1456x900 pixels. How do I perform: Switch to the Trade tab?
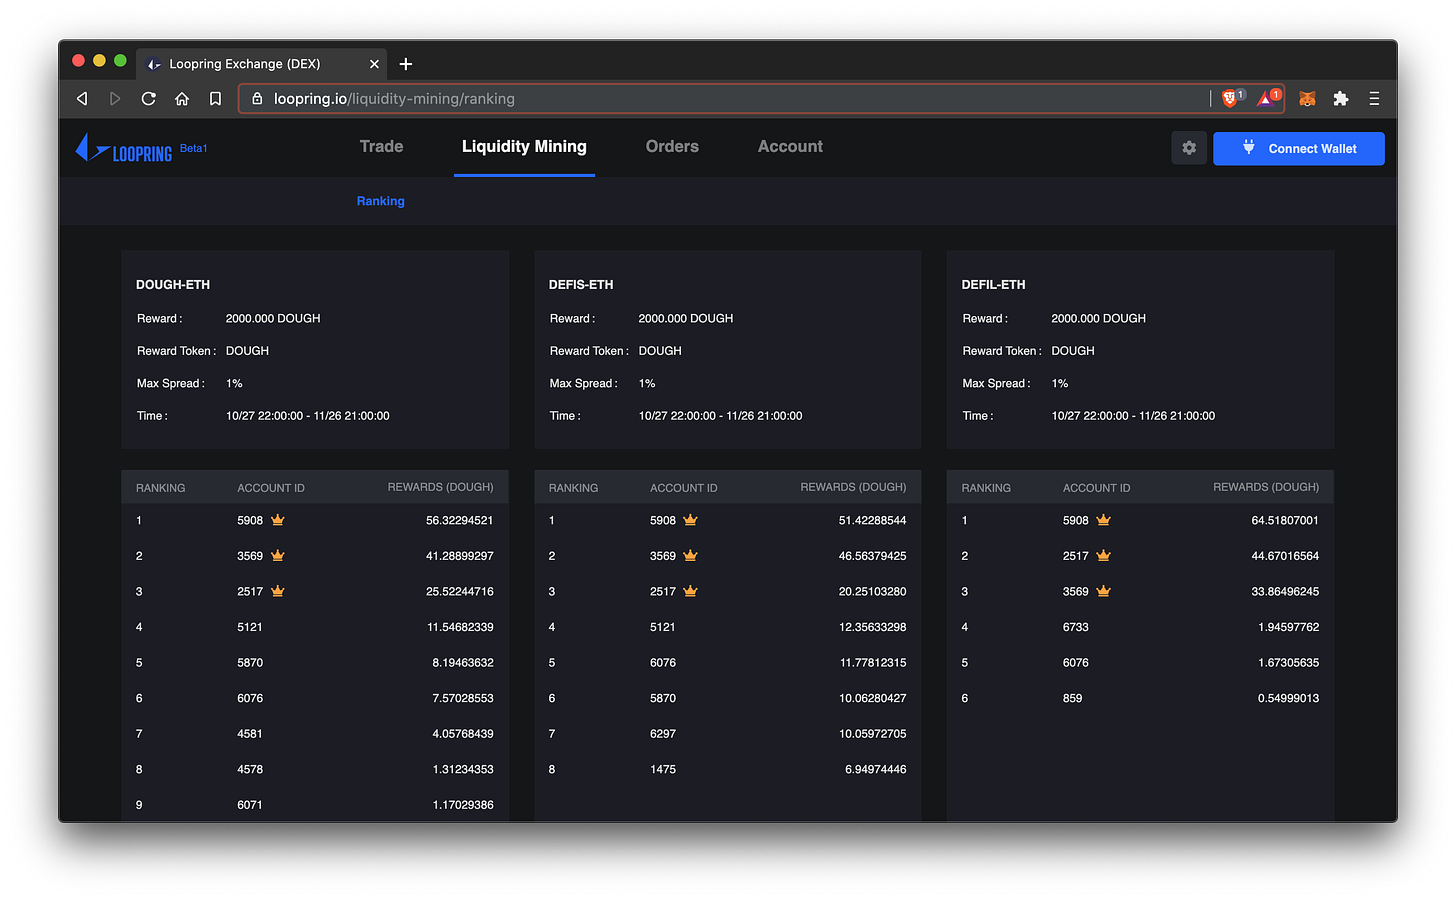382,146
